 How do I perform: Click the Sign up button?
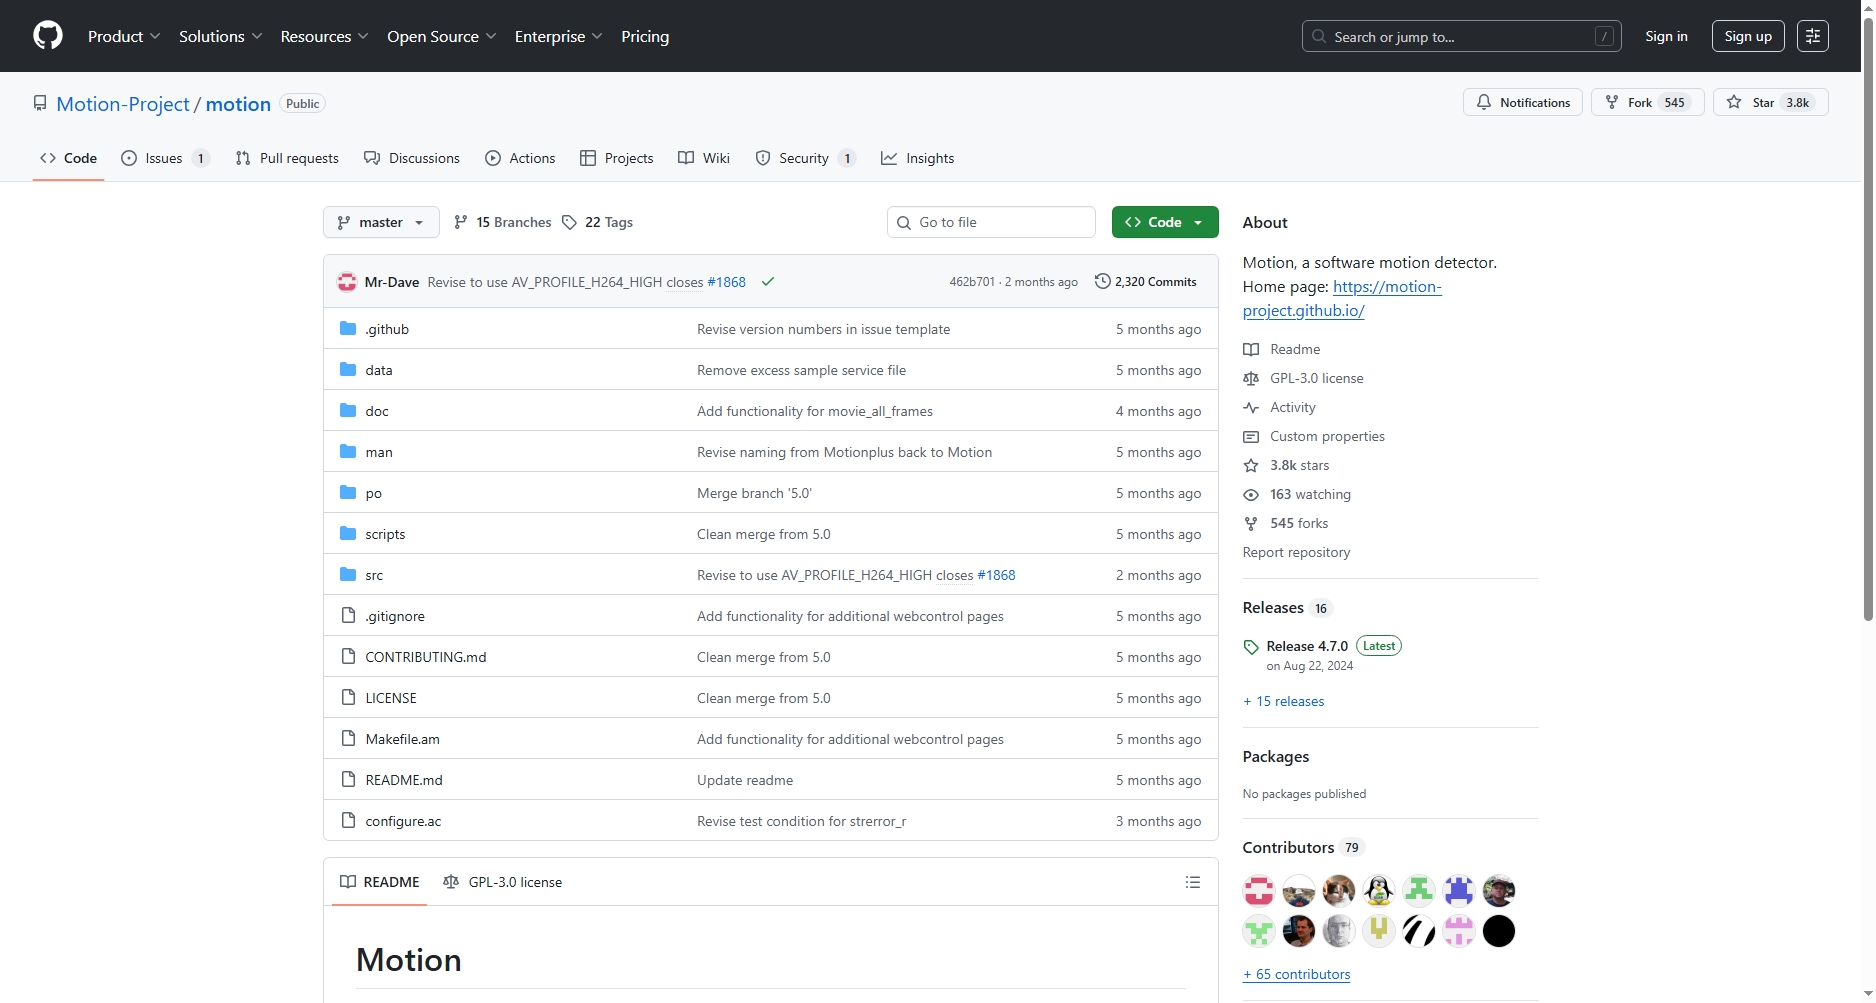click(x=1748, y=36)
